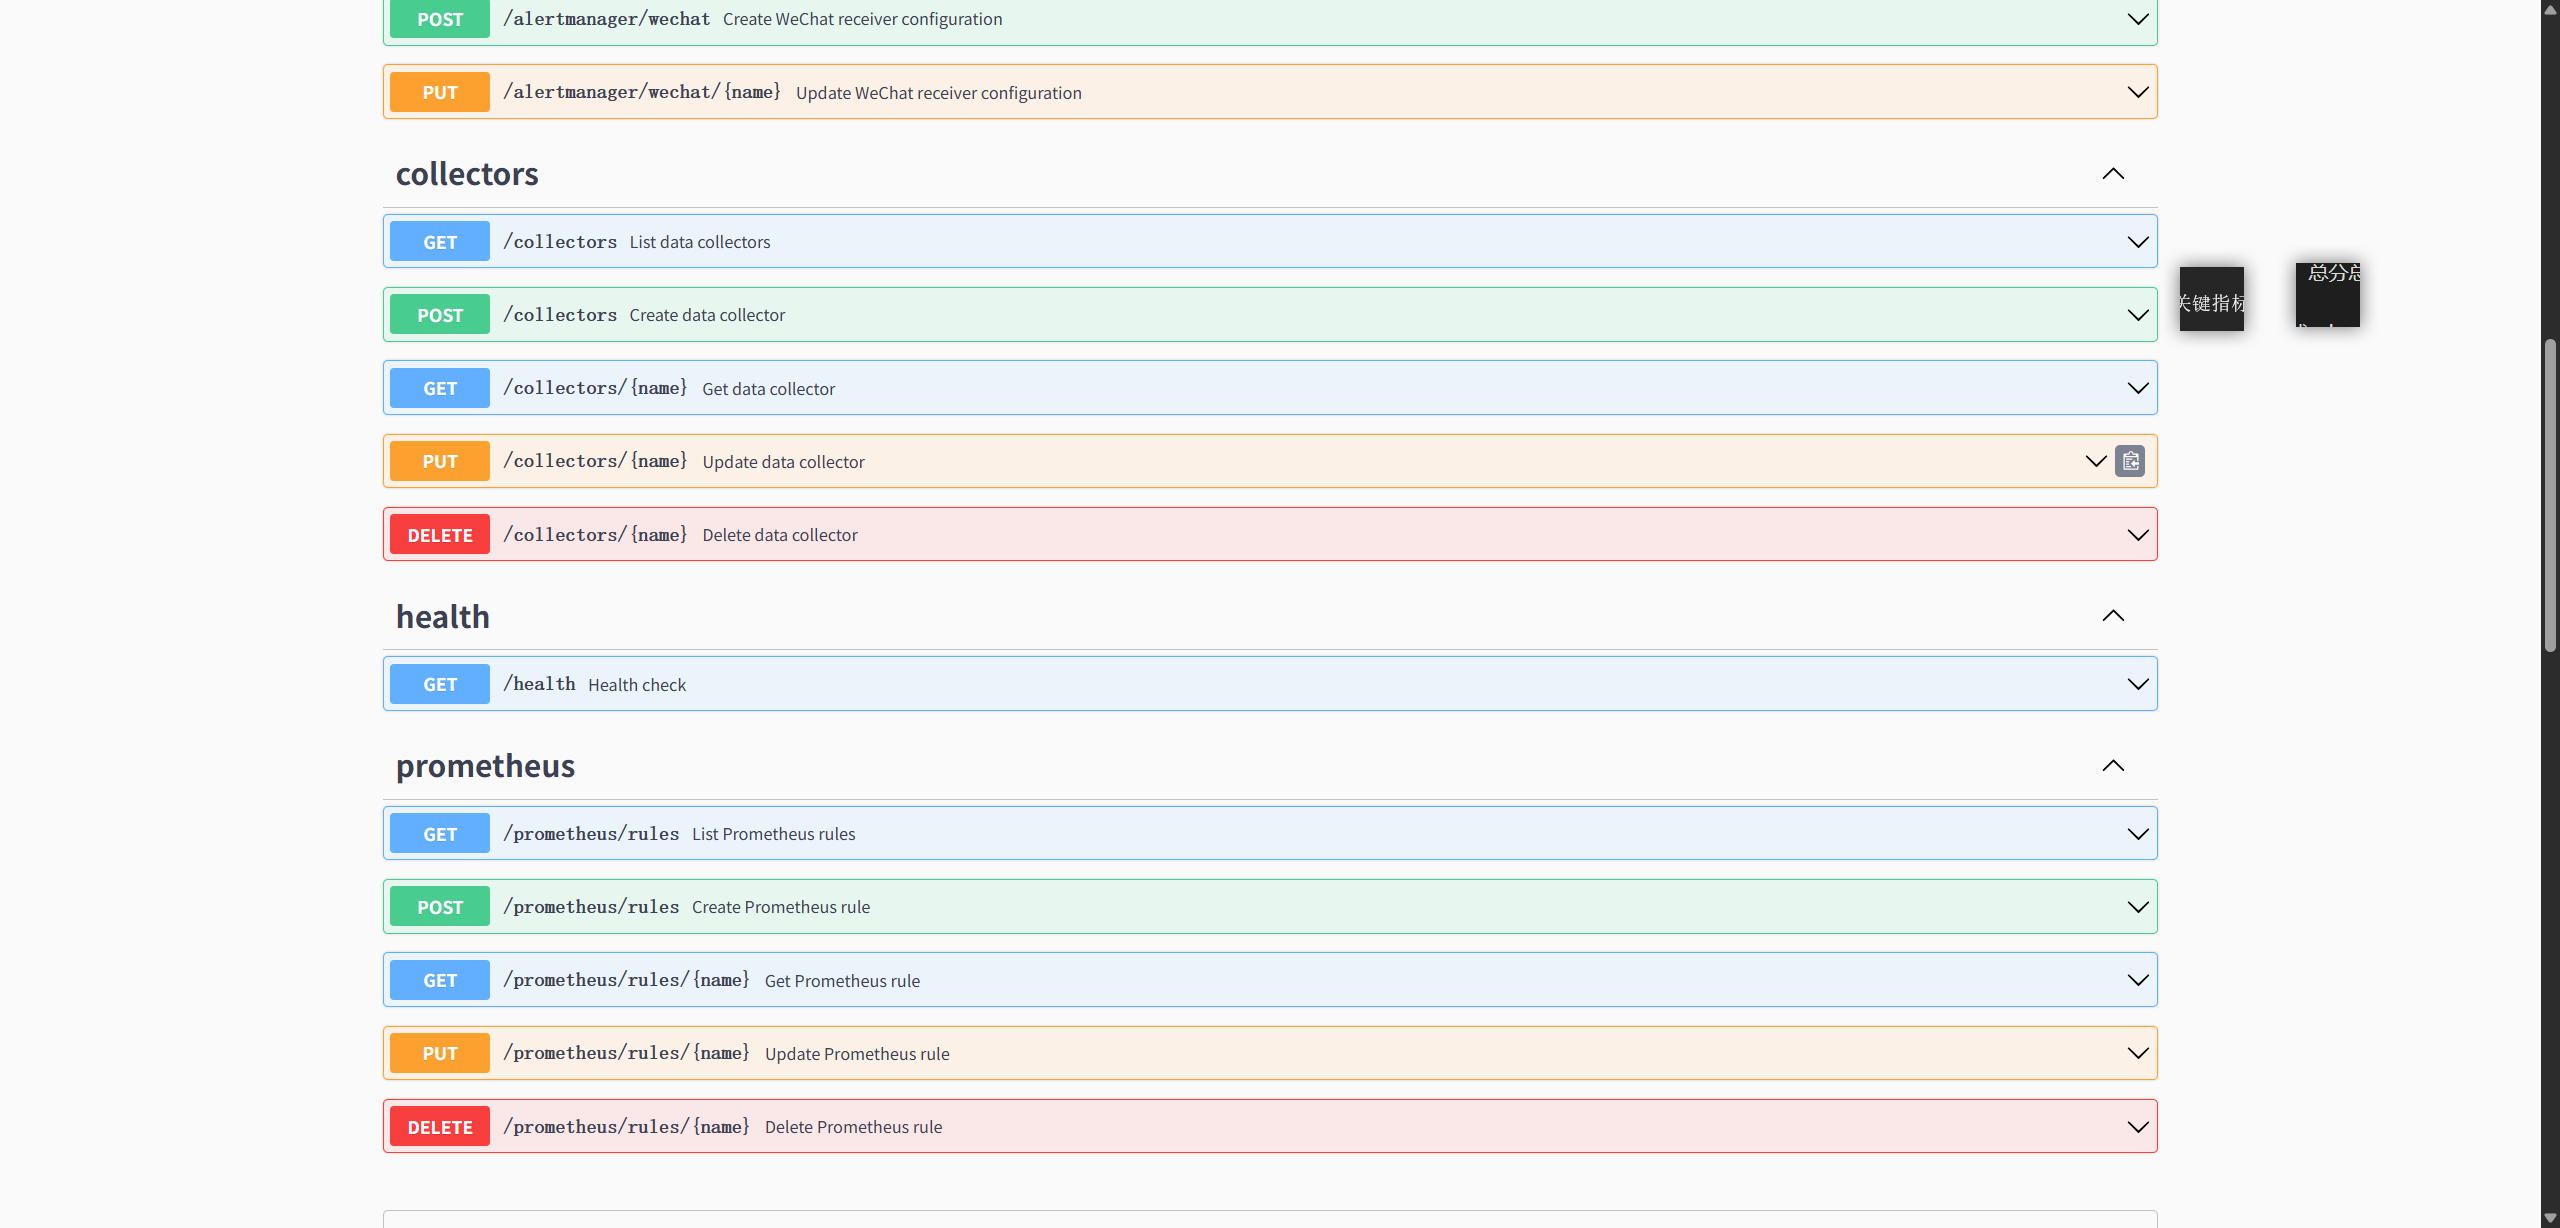Click POST badge for /alertmanager/wechat
Screen dimensions: 2560x1228
[x=440, y=19]
